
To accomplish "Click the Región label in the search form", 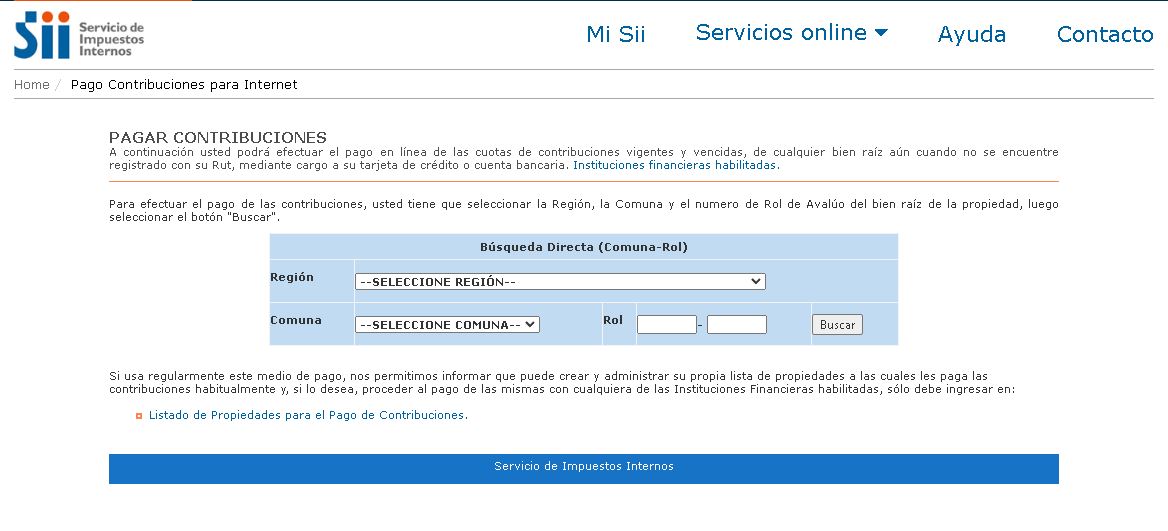I will coord(292,277).
